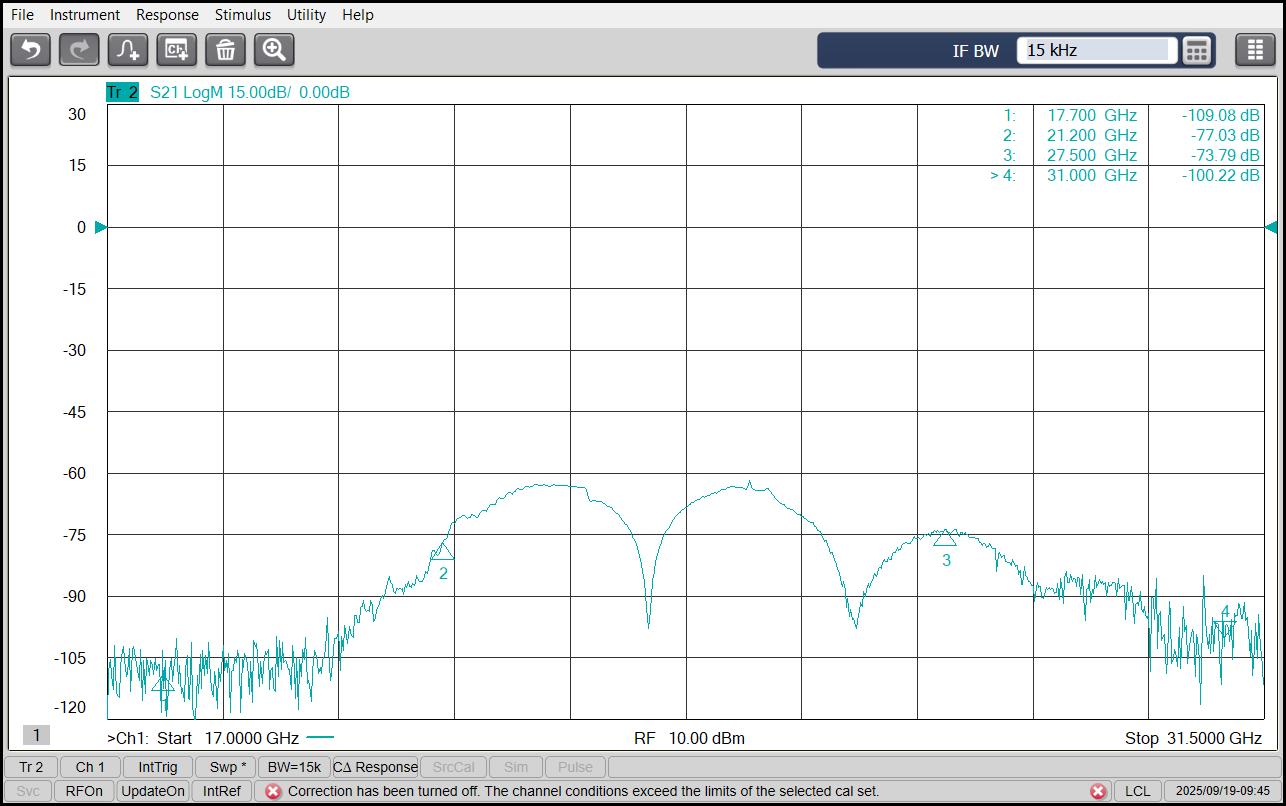Open the Response menu
This screenshot has width=1286, height=806.
coord(167,15)
